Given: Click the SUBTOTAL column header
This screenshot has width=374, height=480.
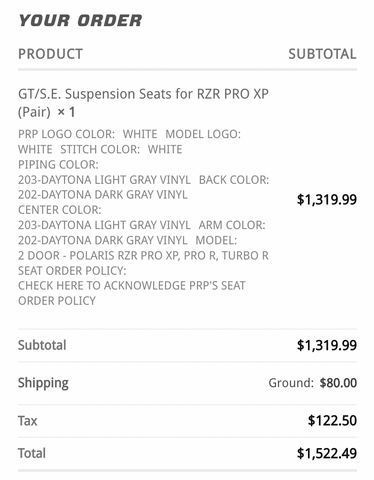Looking at the screenshot, I should (322, 54).
